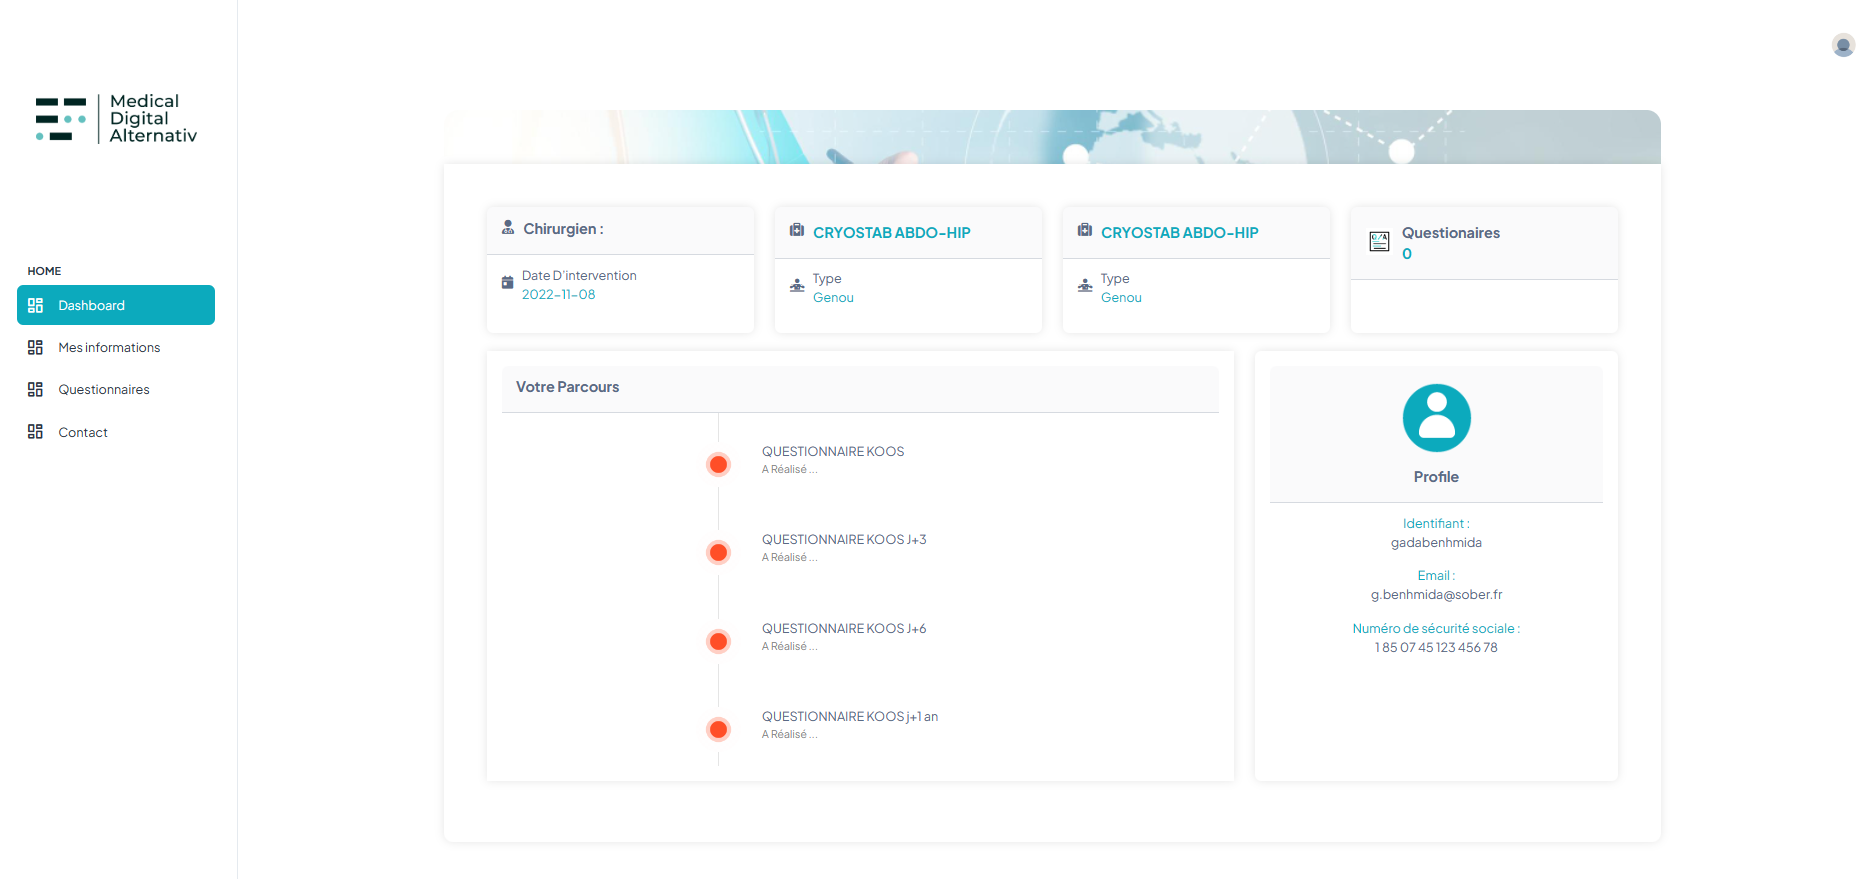This screenshot has height=879, width=1866.
Task: Go to Mes informations page
Action: (x=109, y=347)
